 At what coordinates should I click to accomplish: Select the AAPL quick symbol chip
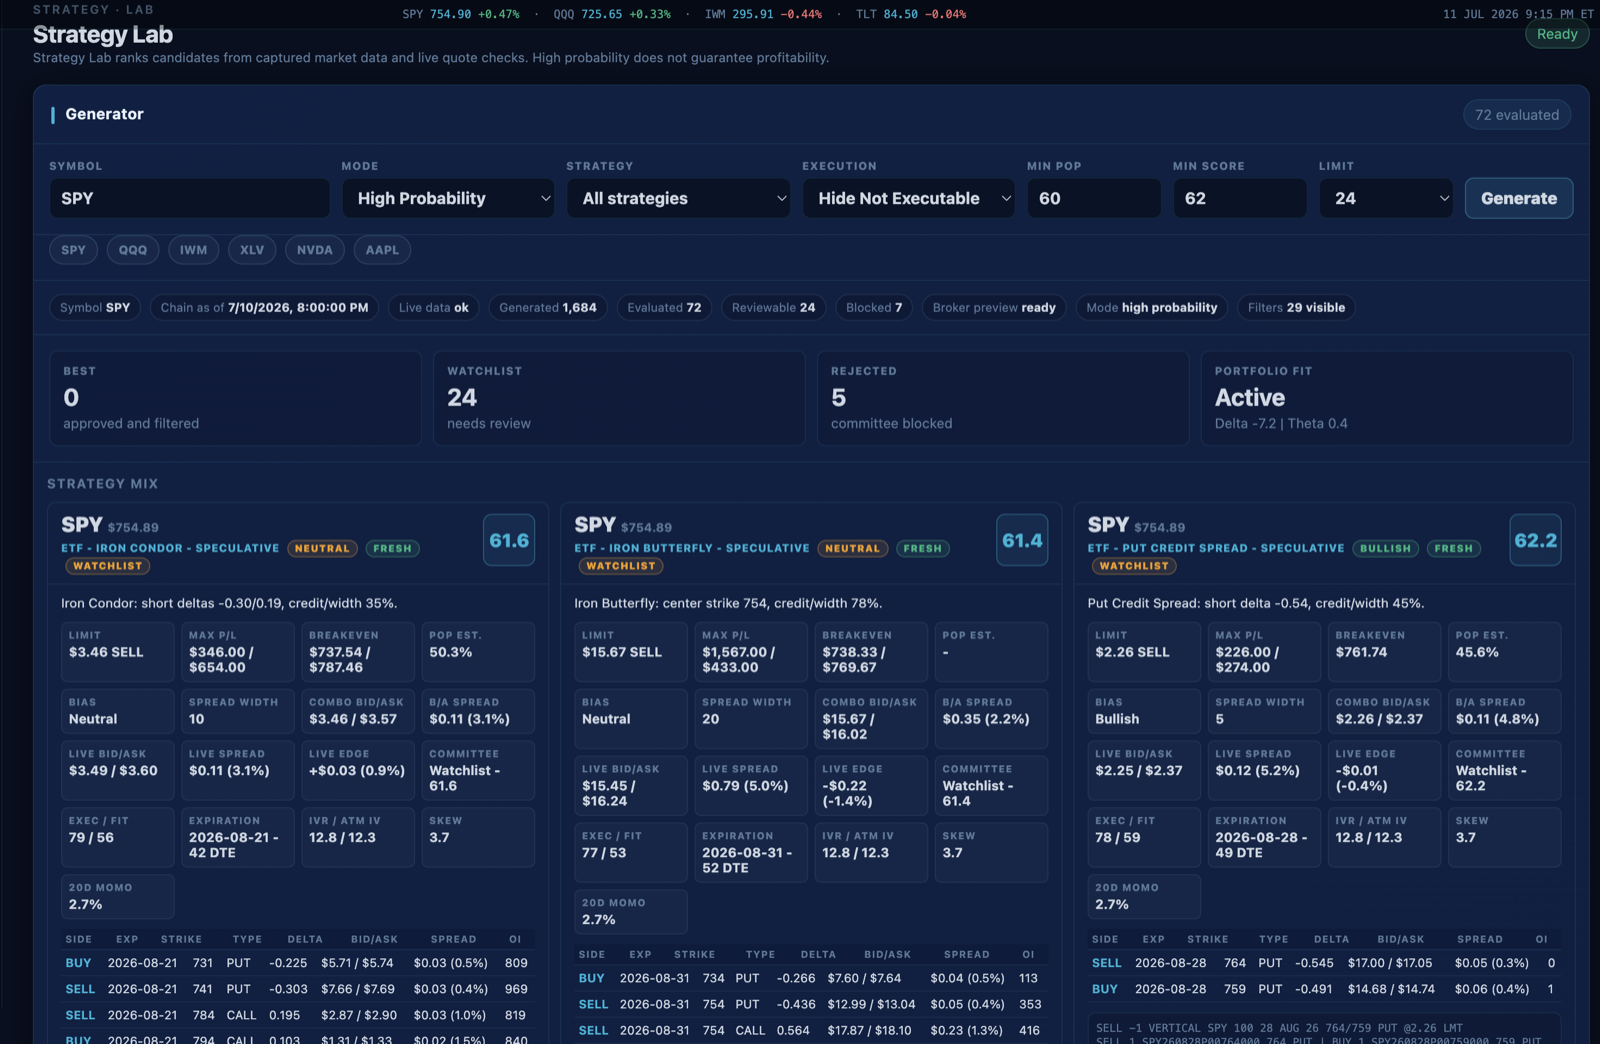pos(382,250)
